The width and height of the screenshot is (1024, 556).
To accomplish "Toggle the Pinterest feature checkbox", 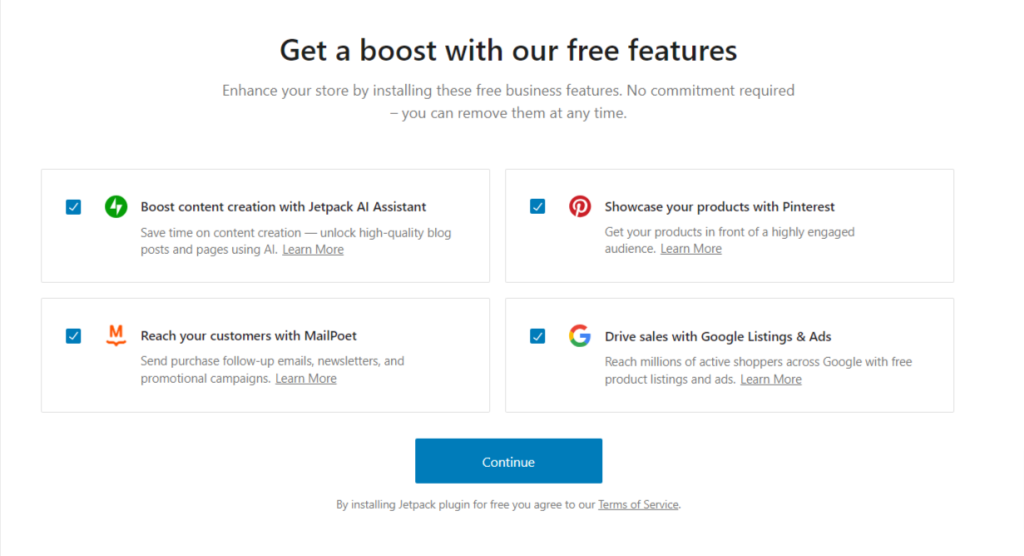I will (538, 207).
